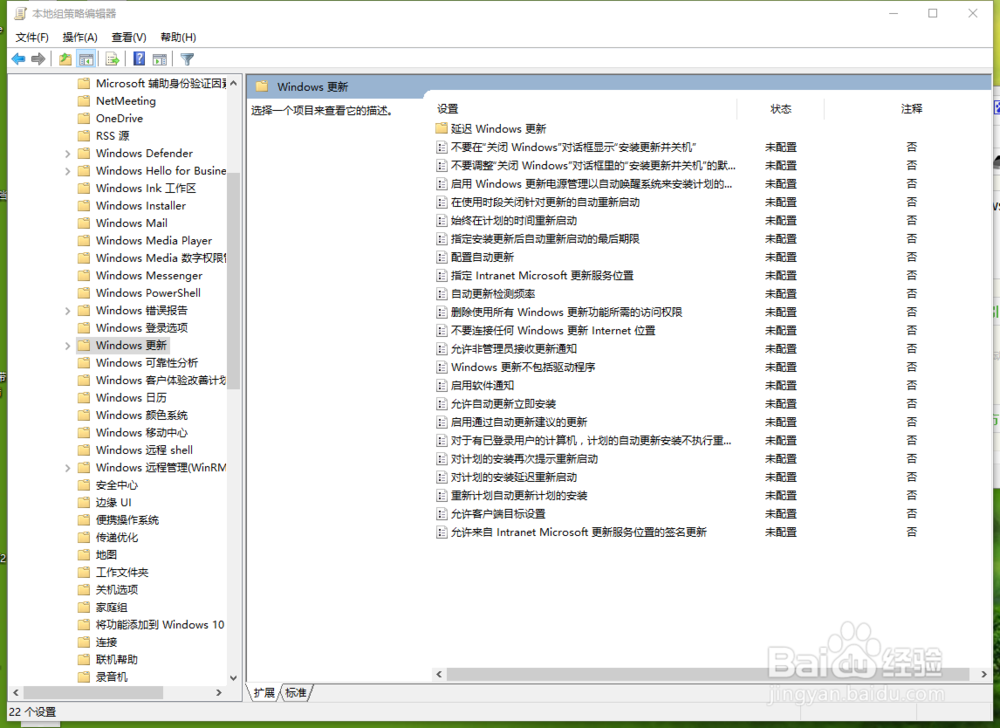Open the Help toolbar icon
The height and width of the screenshot is (728, 1000).
pos(139,59)
